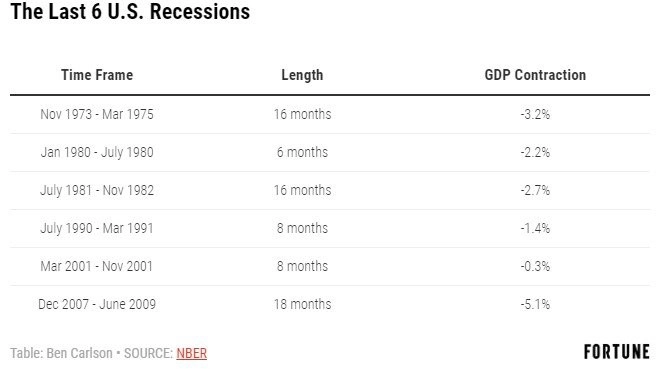Select the 6 months length cell
This screenshot has width=668, height=369.
(x=302, y=152)
